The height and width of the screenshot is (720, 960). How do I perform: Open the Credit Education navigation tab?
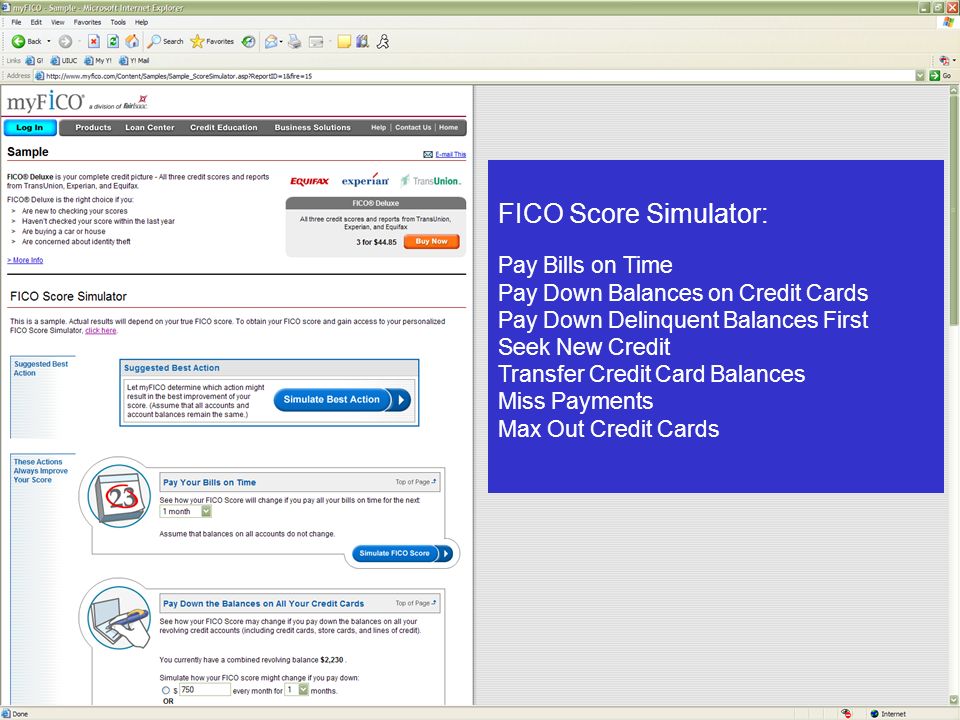(223, 127)
